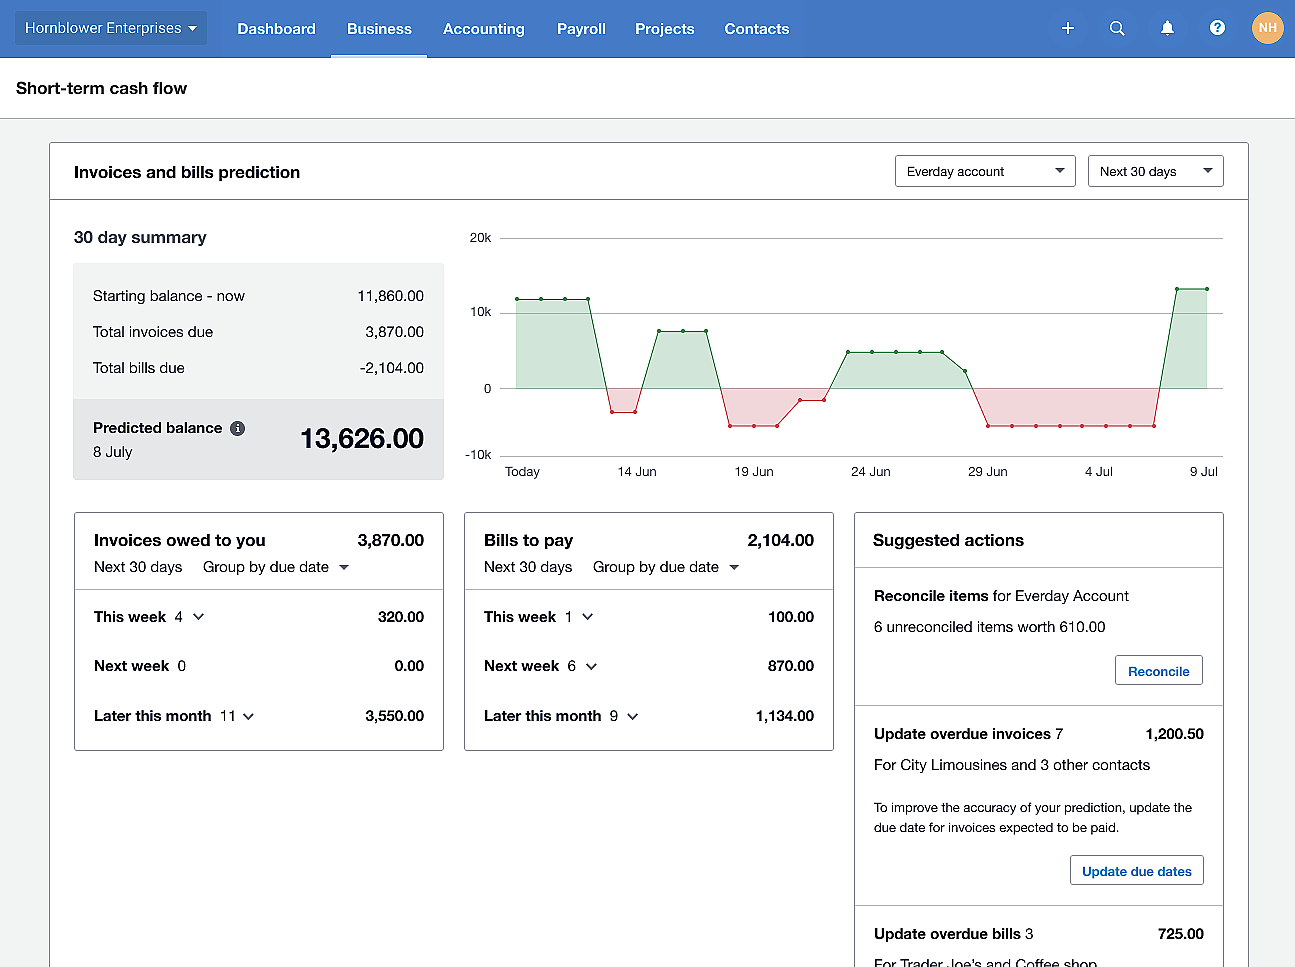The image size is (1295, 967).
Task: Open the Accounting menu
Action: coord(483,29)
